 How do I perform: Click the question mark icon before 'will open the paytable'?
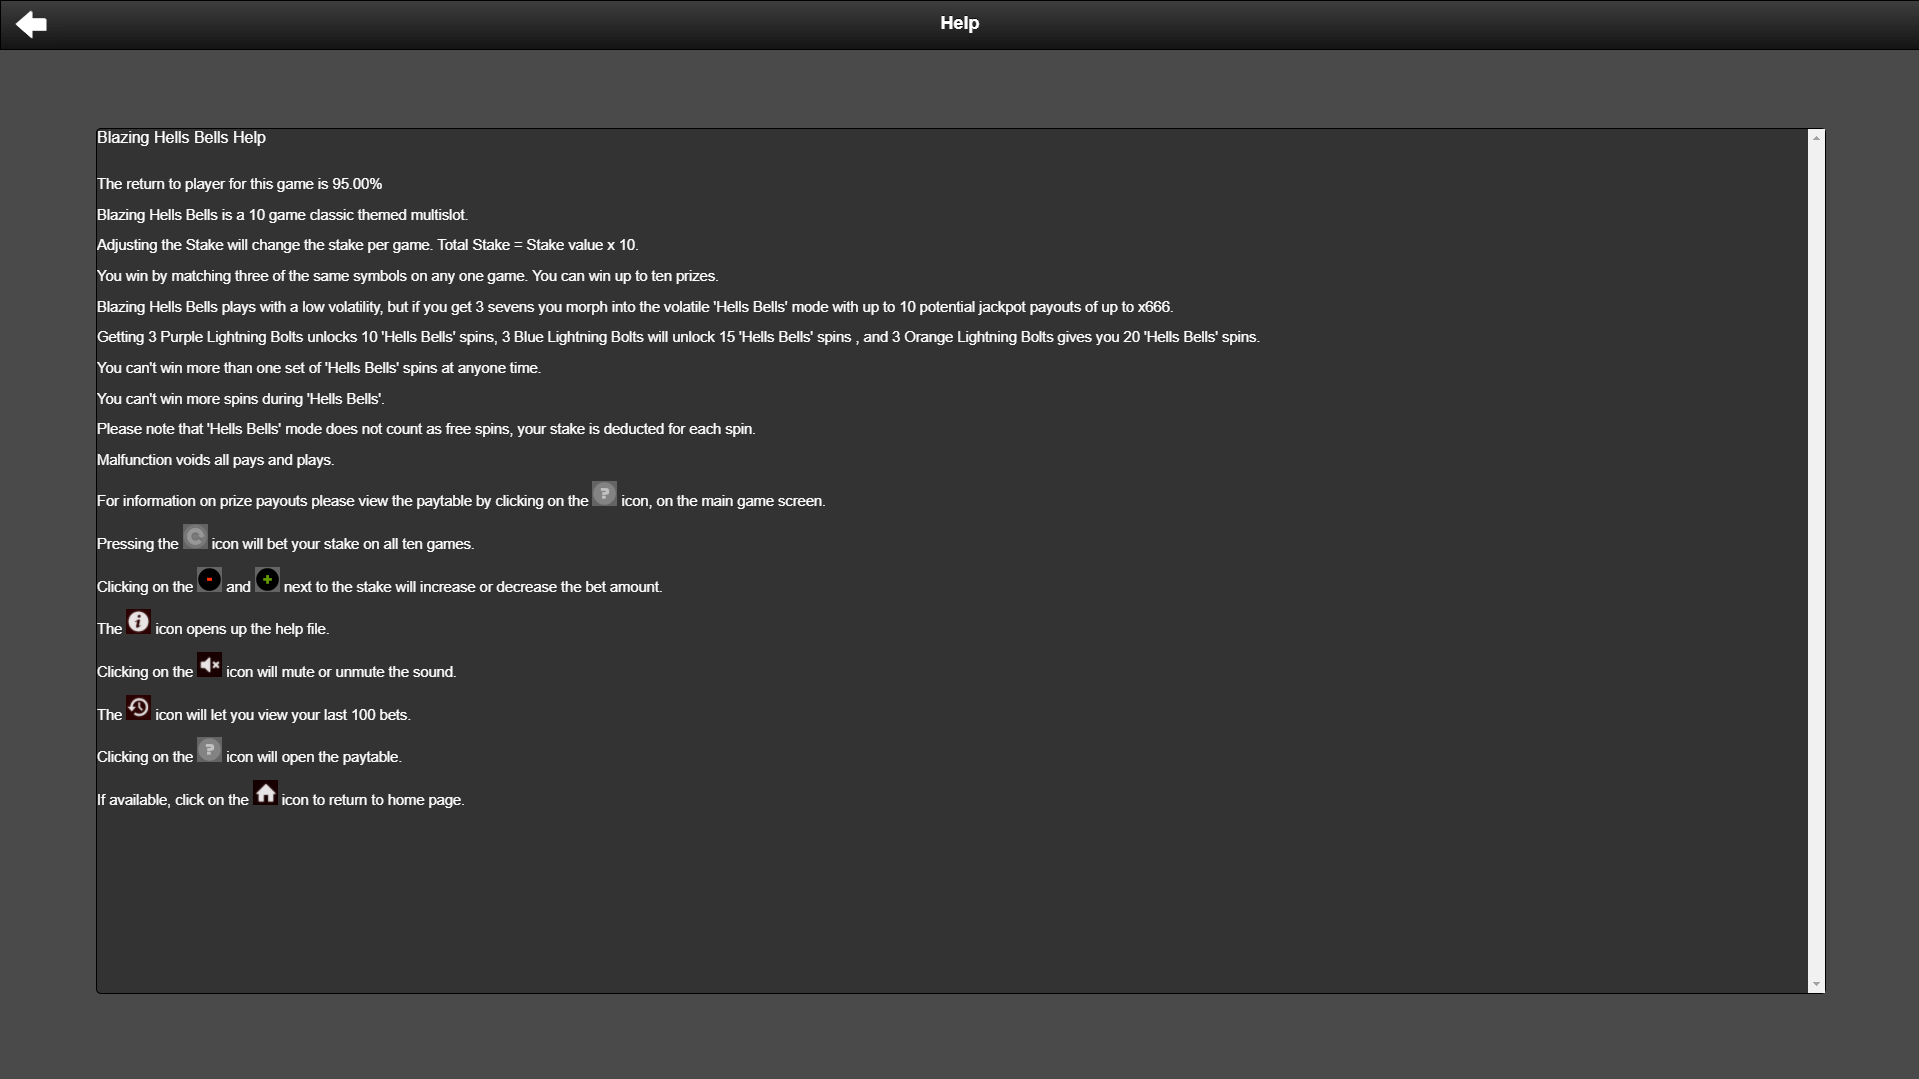click(209, 750)
